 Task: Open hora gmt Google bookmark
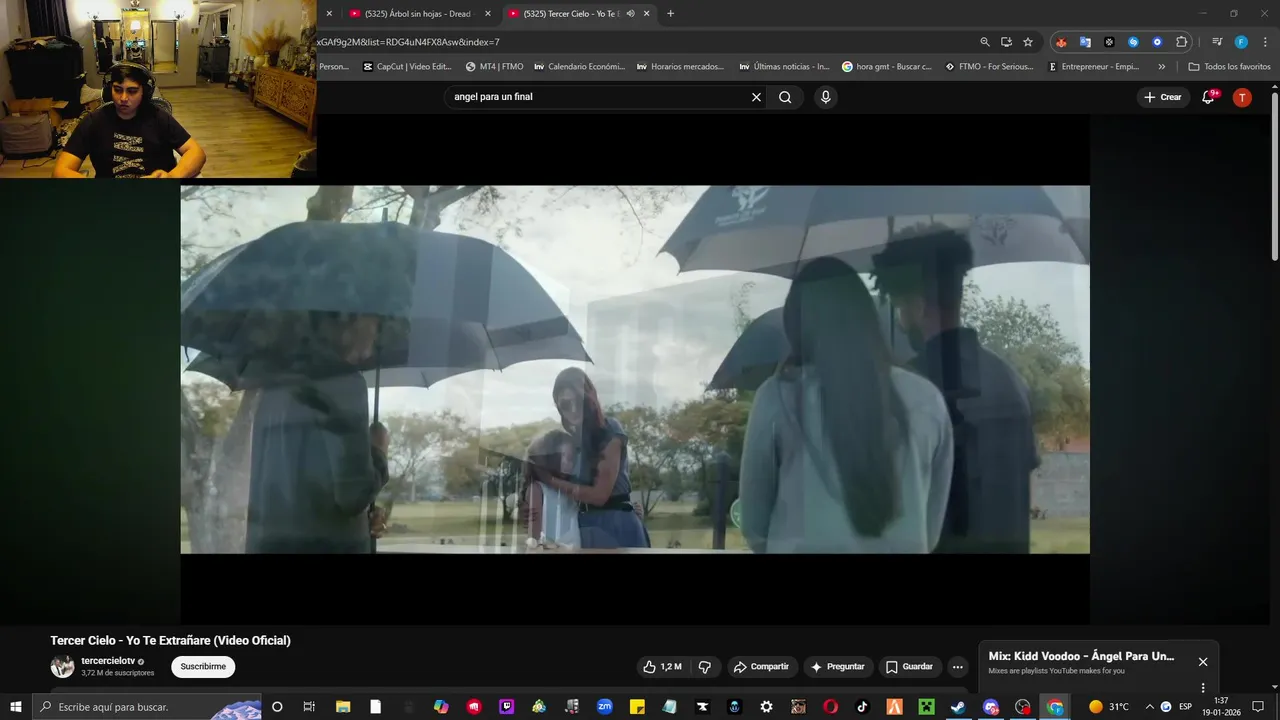click(886, 67)
